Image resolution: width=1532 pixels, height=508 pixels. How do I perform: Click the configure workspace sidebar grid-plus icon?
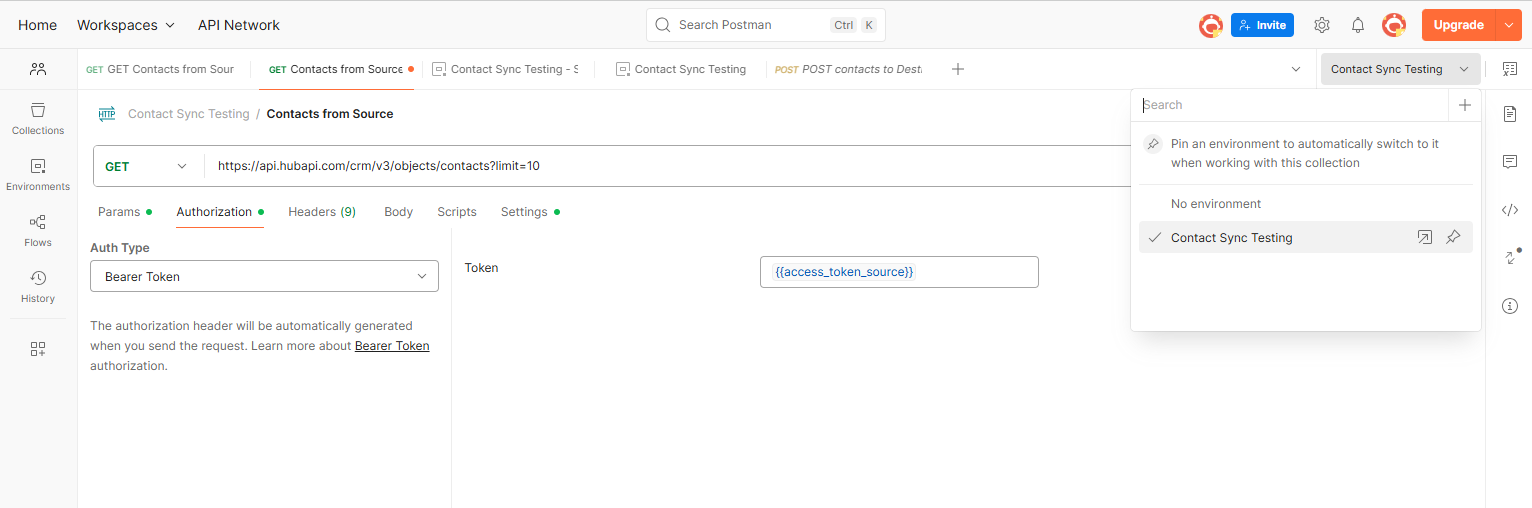[38, 349]
